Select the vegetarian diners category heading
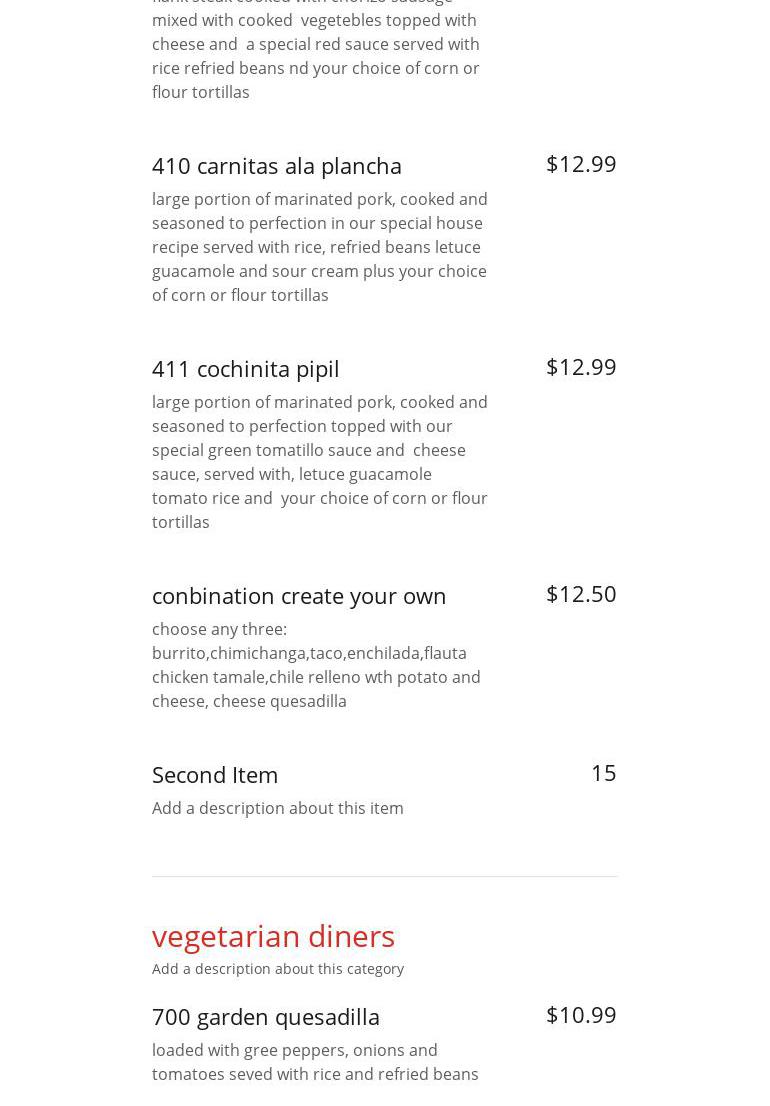The image size is (770, 1106). 273,936
